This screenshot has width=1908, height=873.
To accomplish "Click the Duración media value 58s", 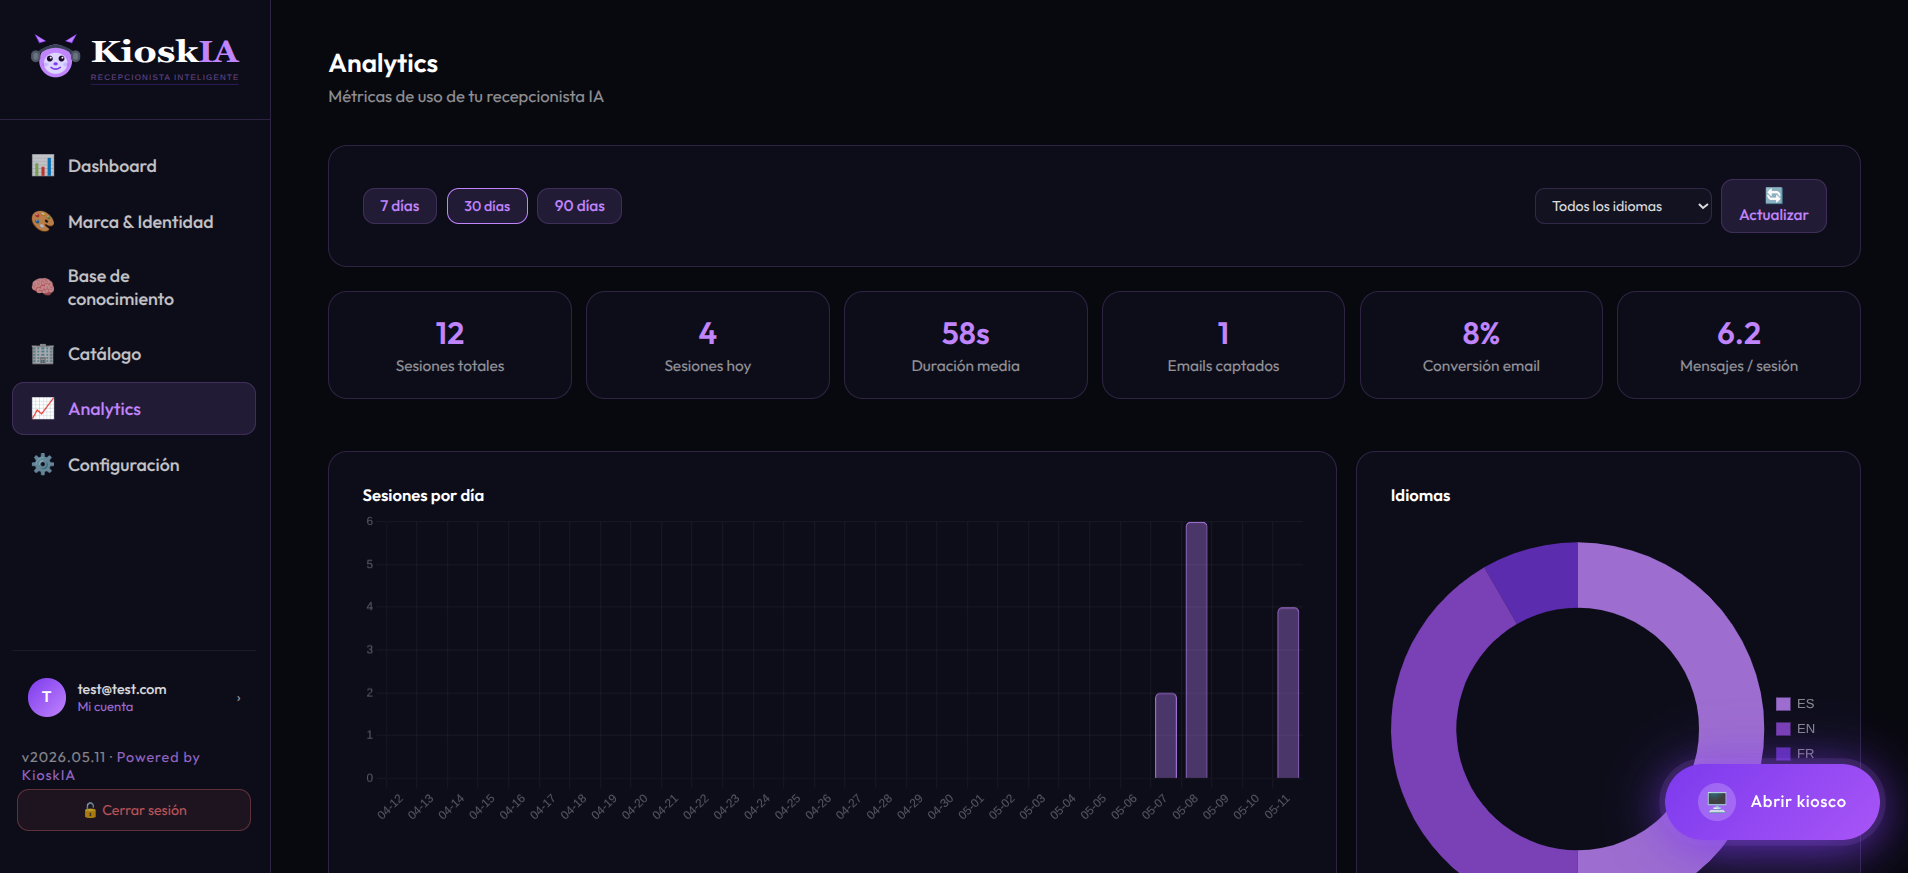I will [966, 333].
